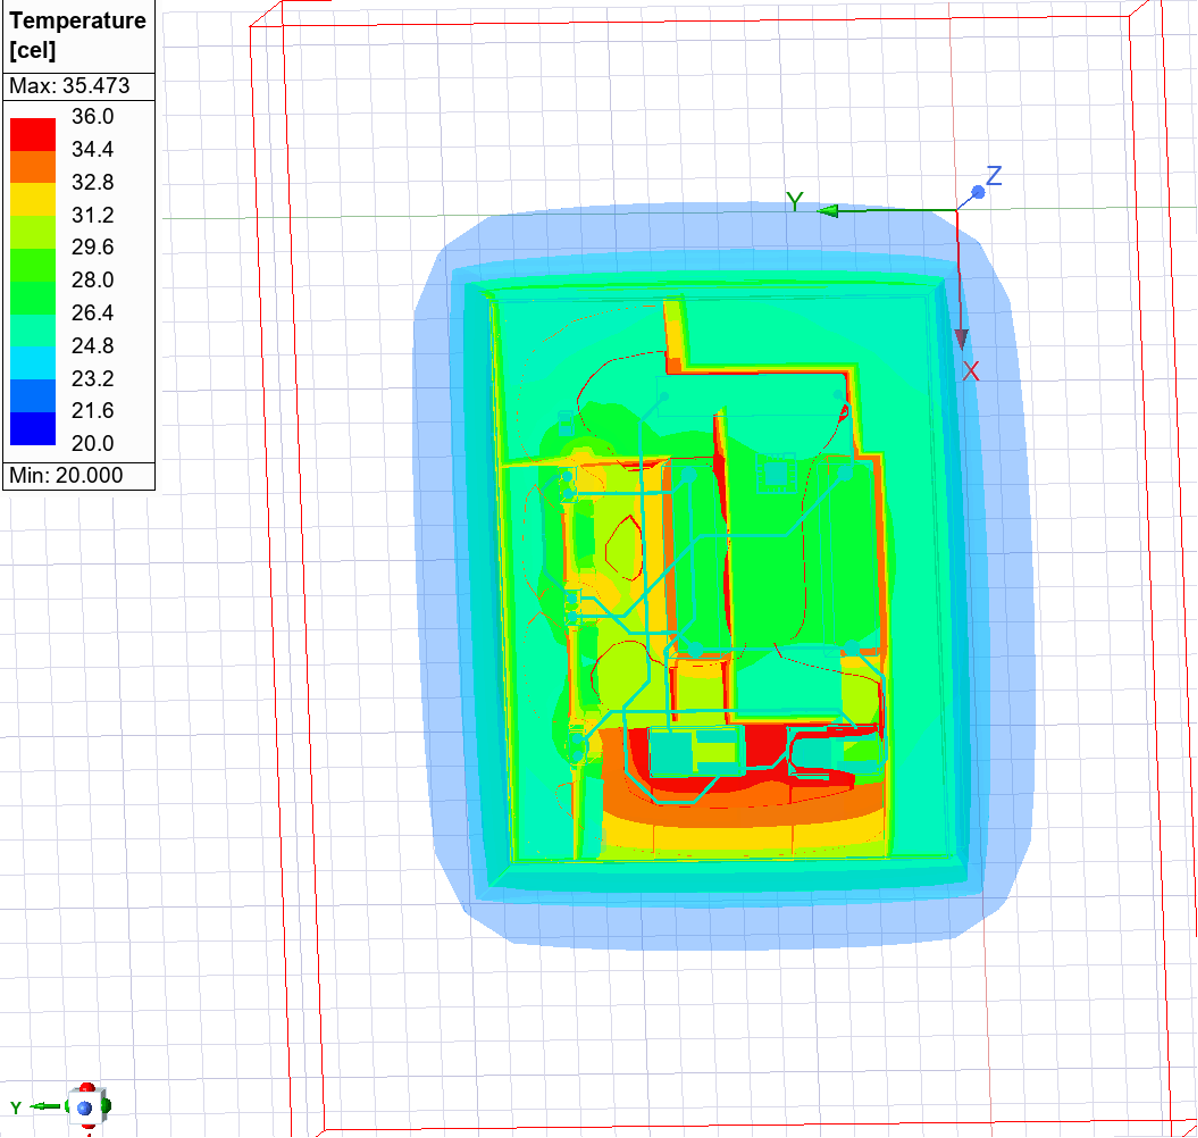Click the Max: 35.473 legend readout
The height and width of the screenshot is (1138, 1198).
coord(69,86)
